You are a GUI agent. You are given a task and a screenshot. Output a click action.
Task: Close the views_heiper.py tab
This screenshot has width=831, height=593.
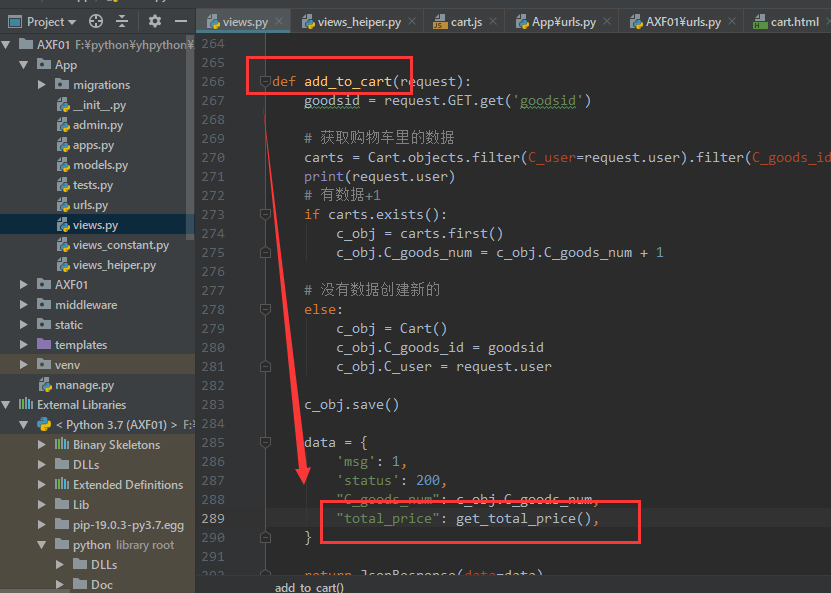point(412,22)
